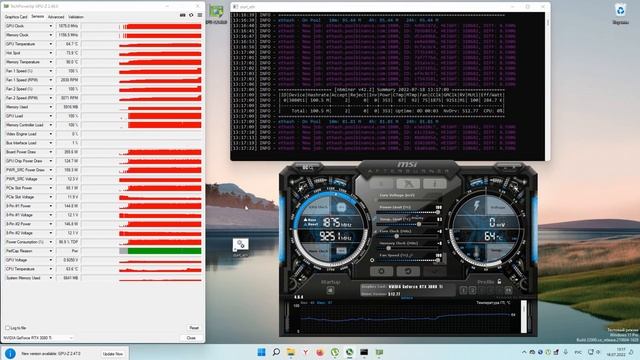Screen dimensions: 640x360
Task: Reset Afterburner settings to default
Action: pyautogui.click(x=408, y=271)
